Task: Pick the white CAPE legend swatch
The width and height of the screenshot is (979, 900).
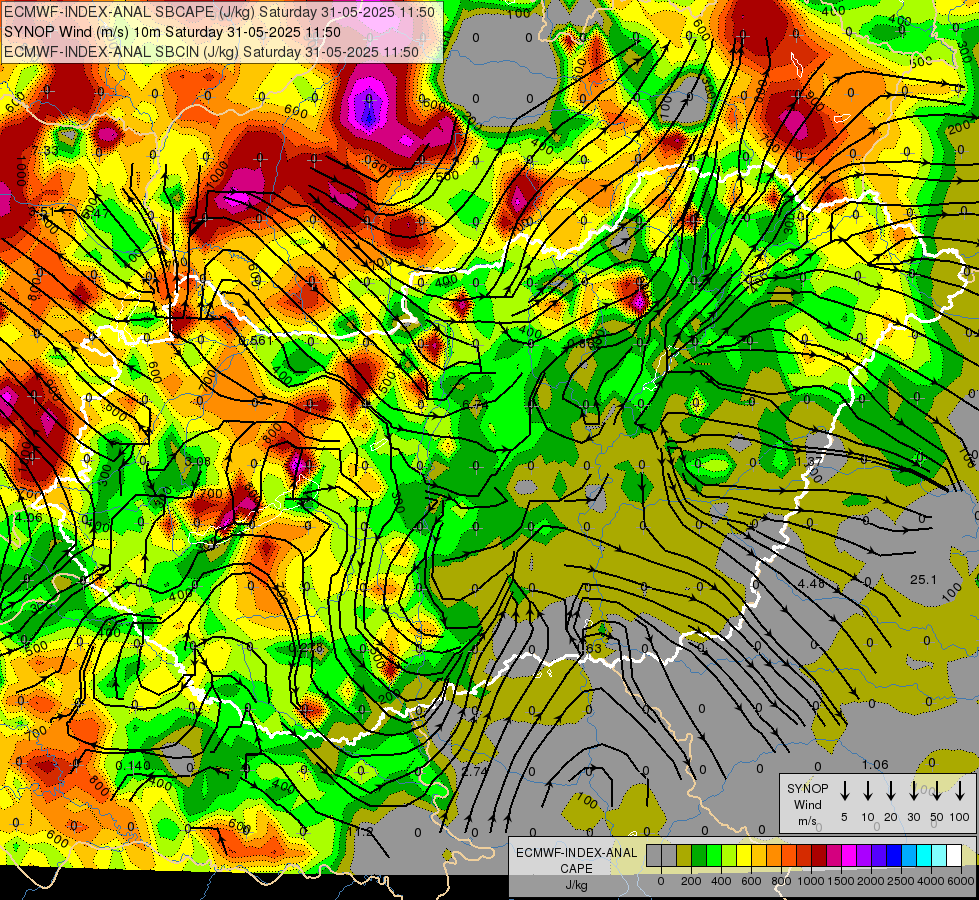Action: (x=953, y=855)
